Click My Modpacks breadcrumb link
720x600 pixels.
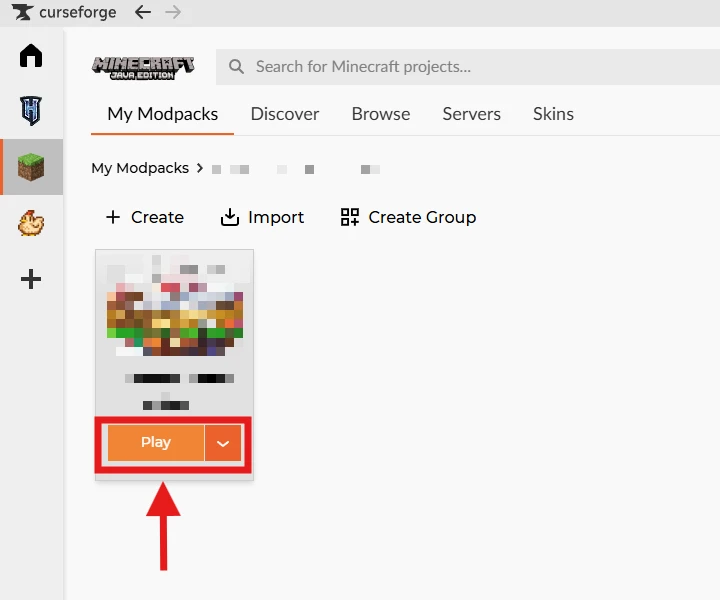tap(140, 168)
